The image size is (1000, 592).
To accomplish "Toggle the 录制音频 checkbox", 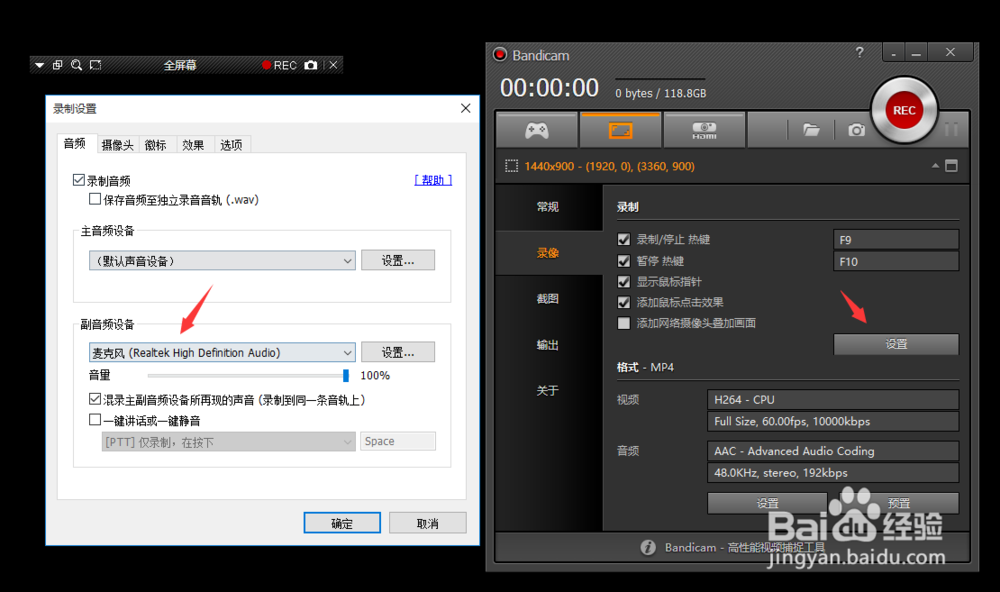I will point(79,181).
